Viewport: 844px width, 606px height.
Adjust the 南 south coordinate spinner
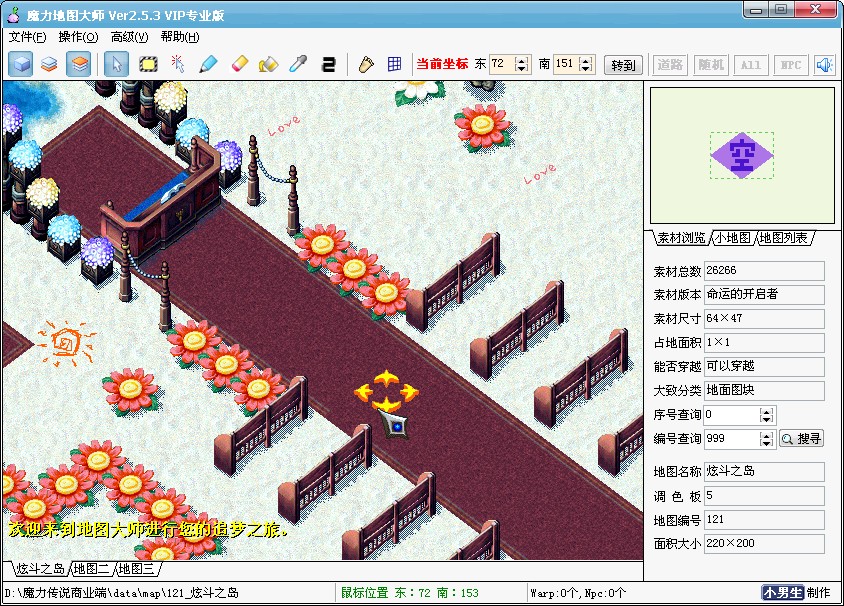(587, 64)
